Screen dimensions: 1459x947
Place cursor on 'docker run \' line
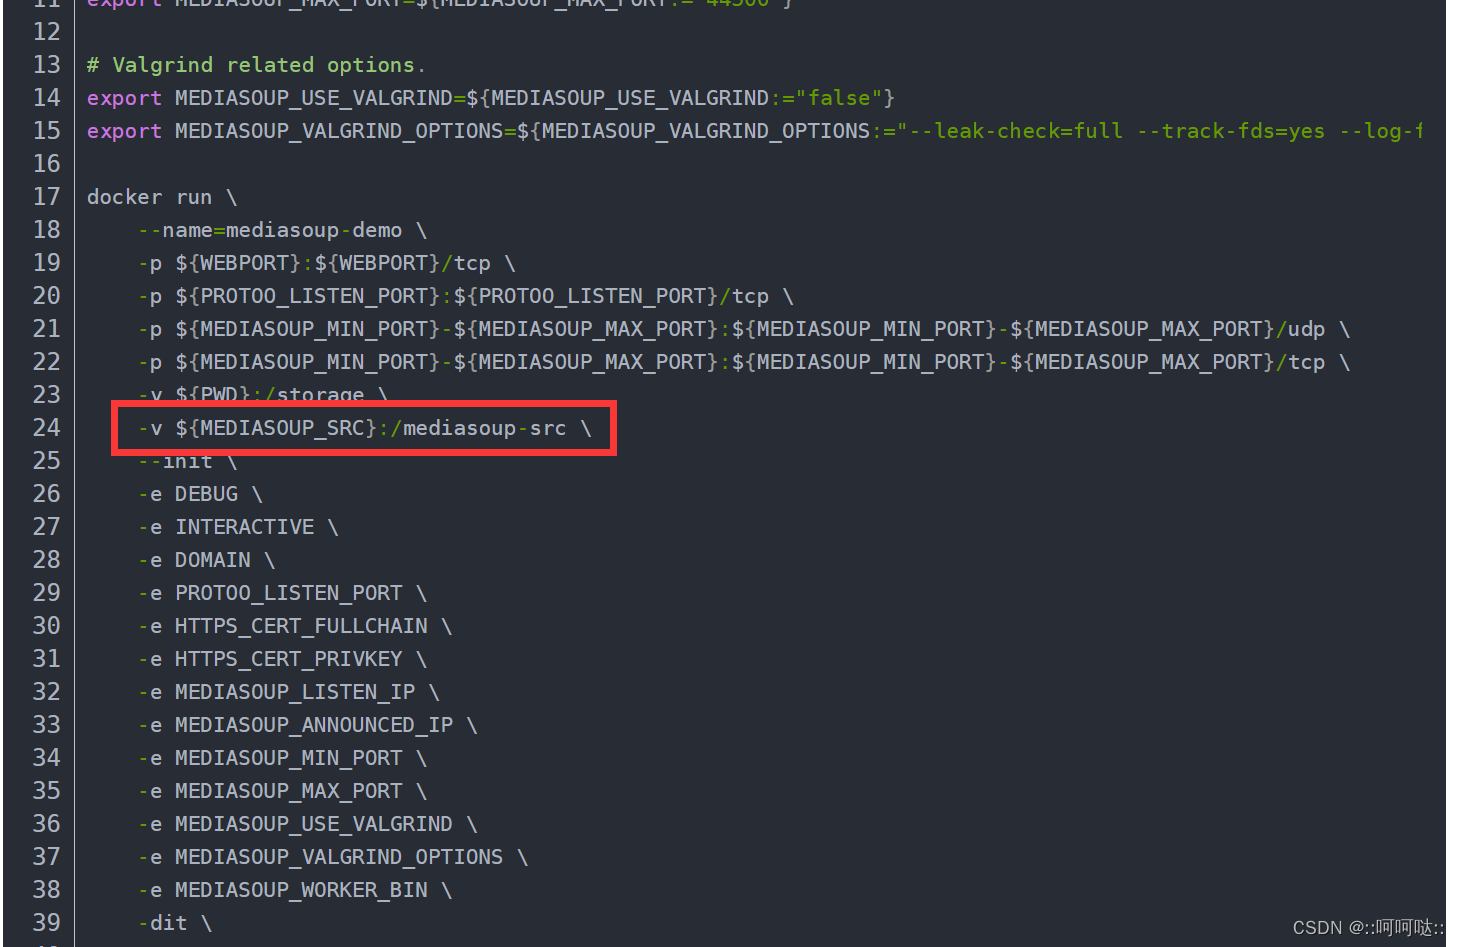click(x=162, y=197)
